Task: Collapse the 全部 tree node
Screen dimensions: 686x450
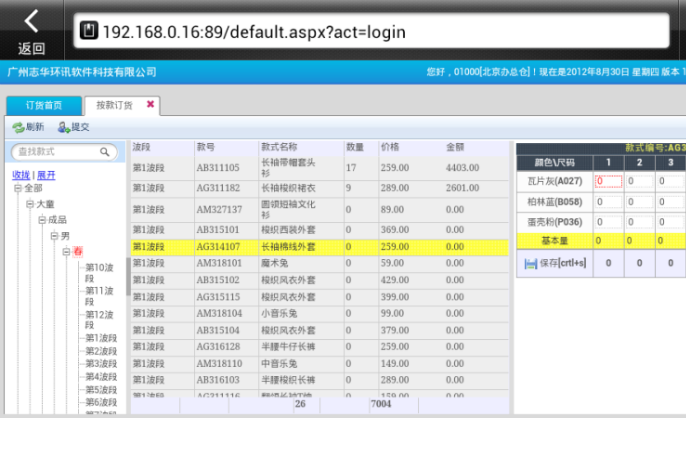Action: [18, 188]
